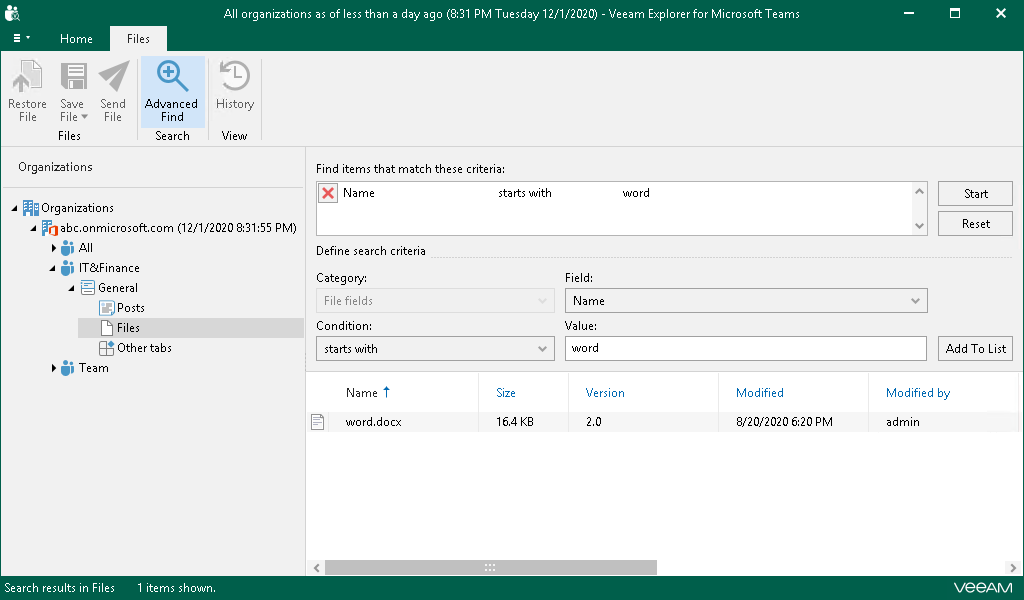Open the application menu button
Screen dimensions: 1024x600
click(x=21, y=38)
